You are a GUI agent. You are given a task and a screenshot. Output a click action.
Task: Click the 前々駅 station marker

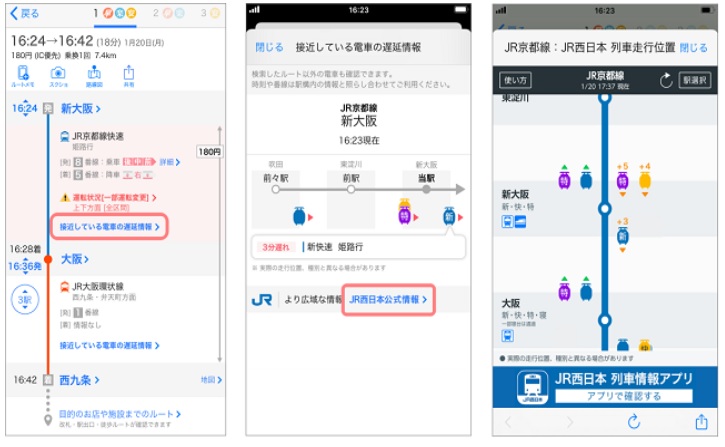click(276, 189)
